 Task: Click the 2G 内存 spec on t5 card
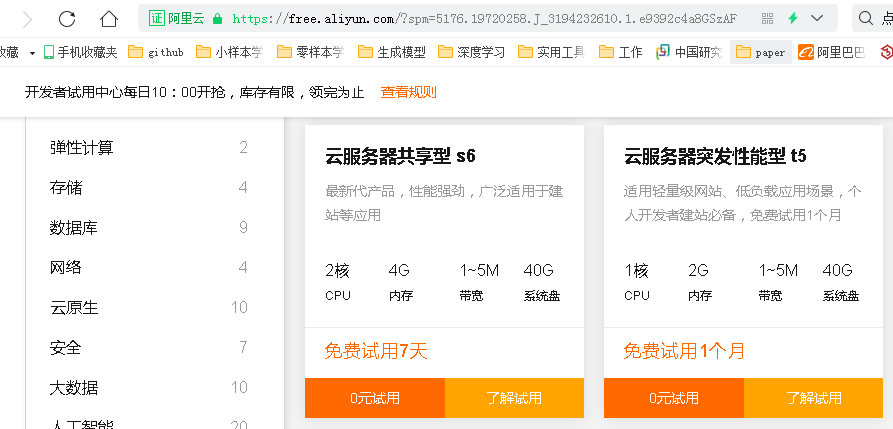click(700, 282)
